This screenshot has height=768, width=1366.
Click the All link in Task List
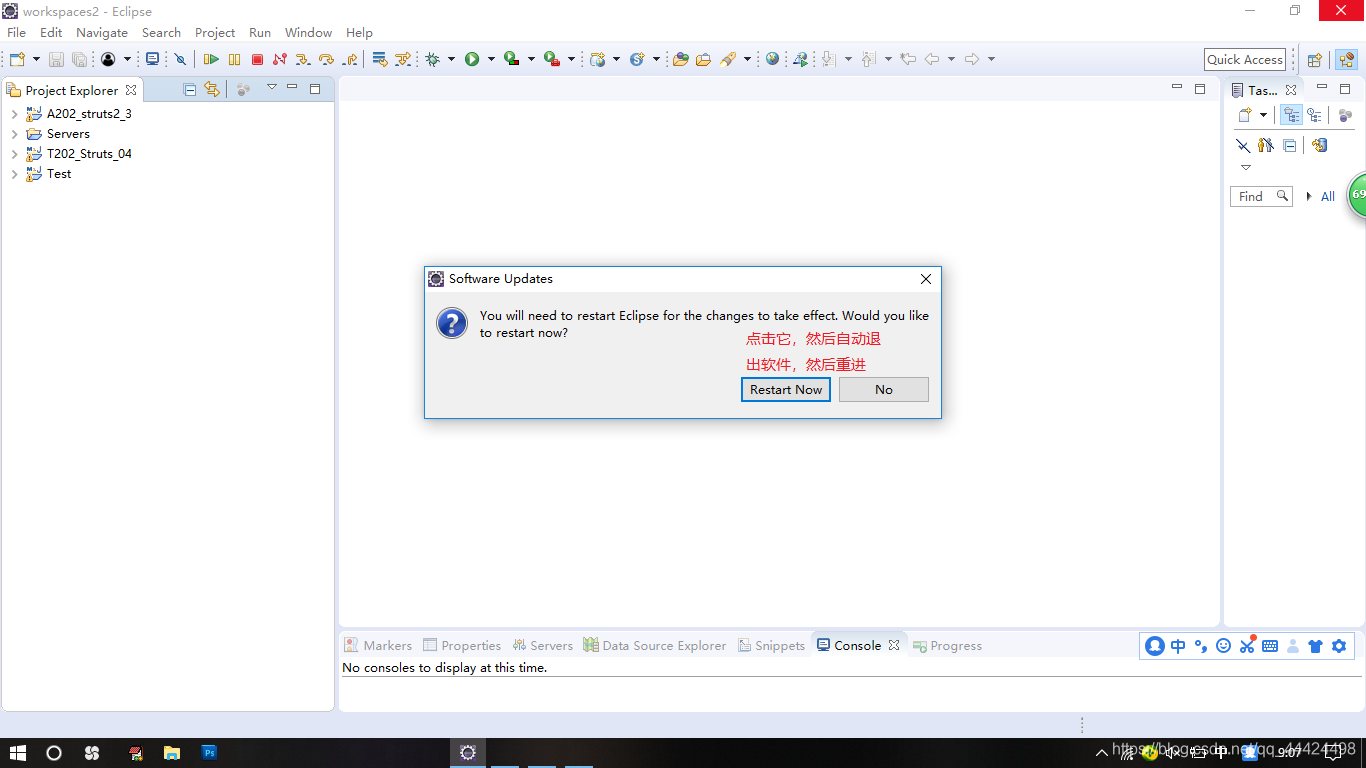[1328, 197]
